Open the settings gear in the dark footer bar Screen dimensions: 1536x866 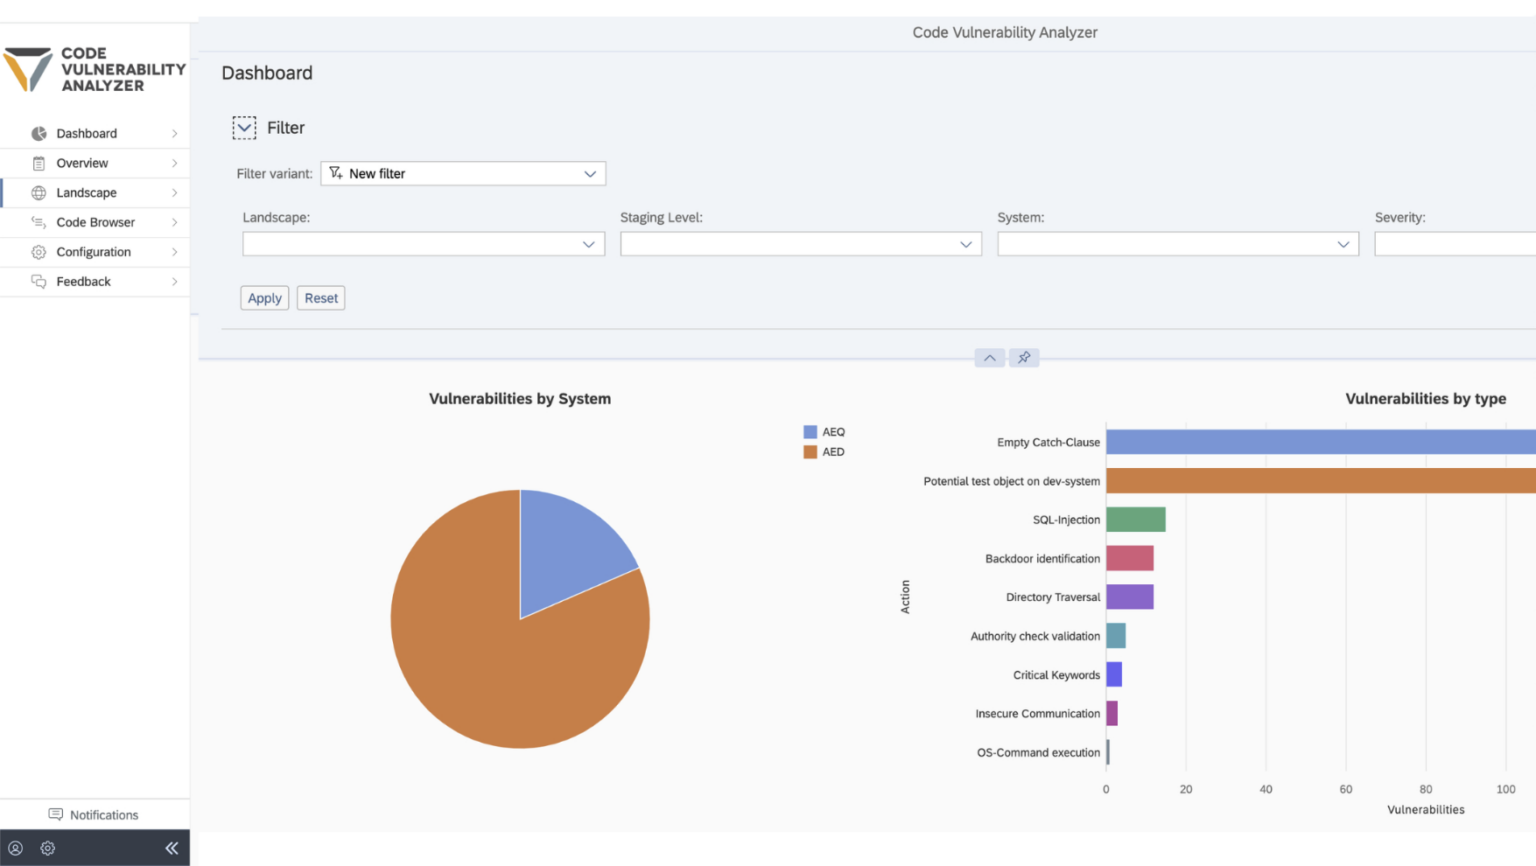point(47,848)
